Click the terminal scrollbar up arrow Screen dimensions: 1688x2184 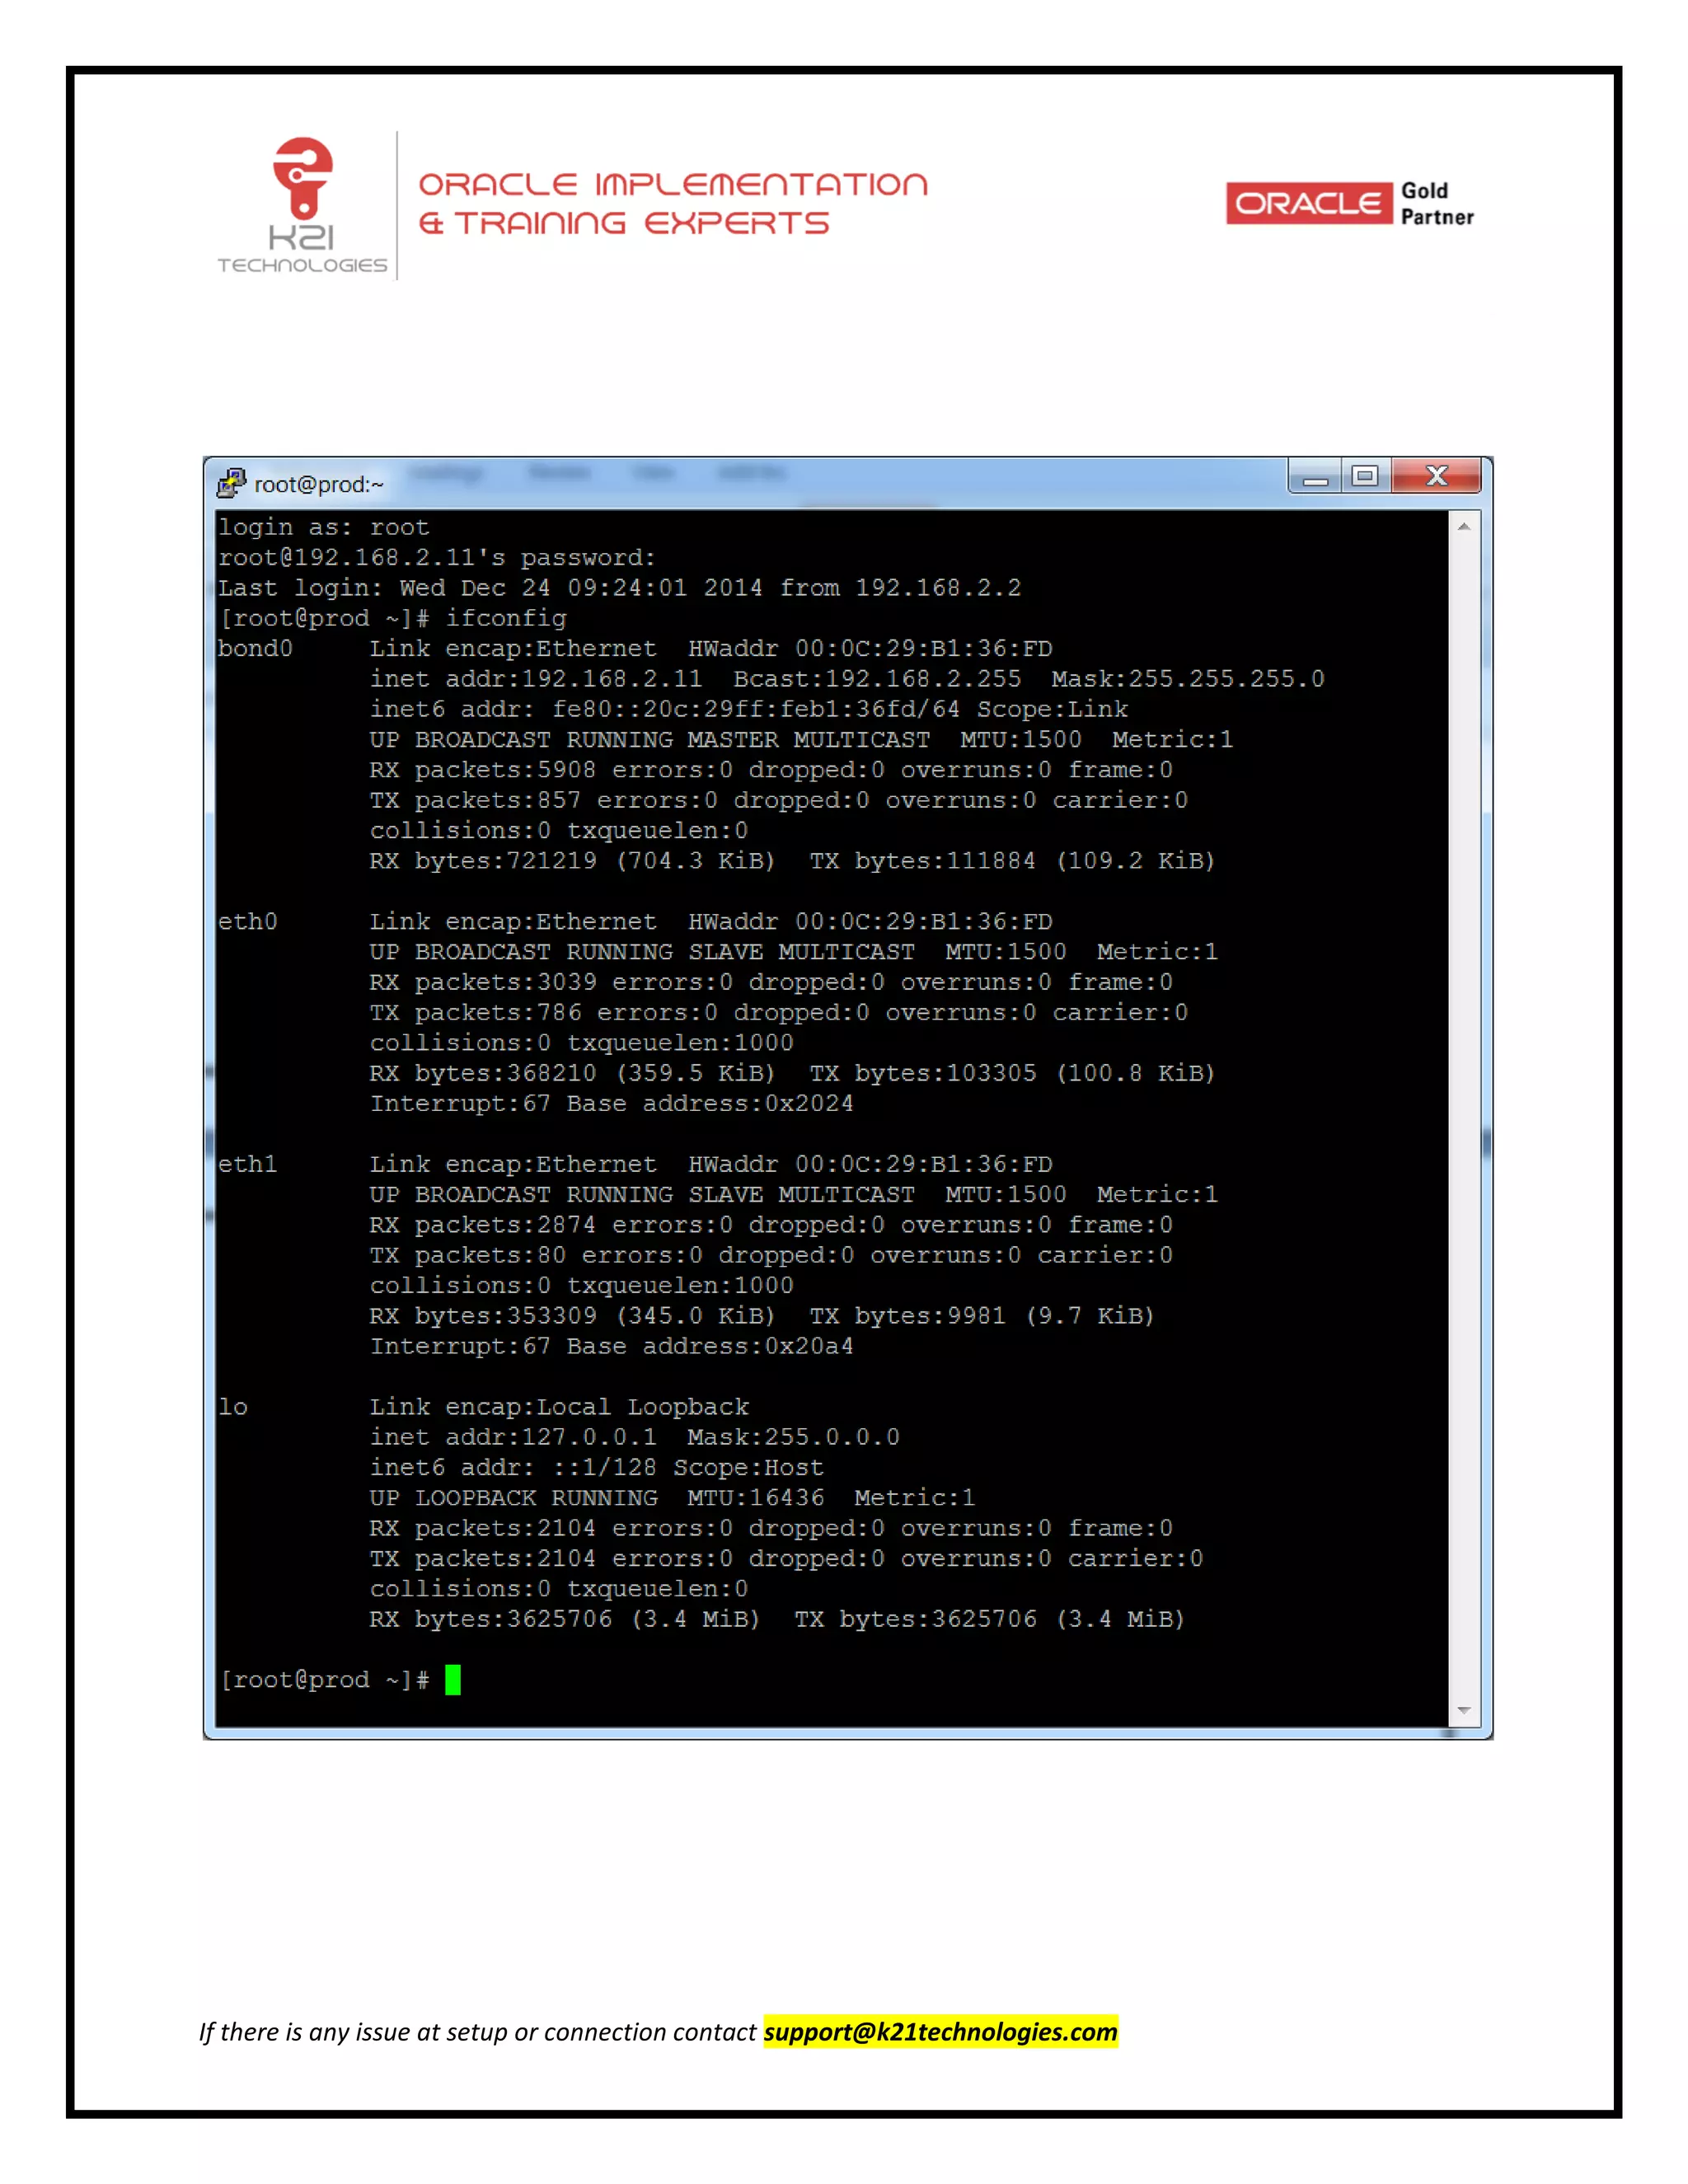click(1463, 526)
